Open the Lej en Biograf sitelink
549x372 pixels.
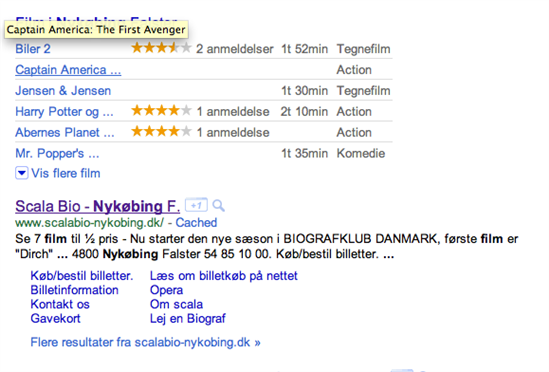pyautogui.click(x=188, y=318)
